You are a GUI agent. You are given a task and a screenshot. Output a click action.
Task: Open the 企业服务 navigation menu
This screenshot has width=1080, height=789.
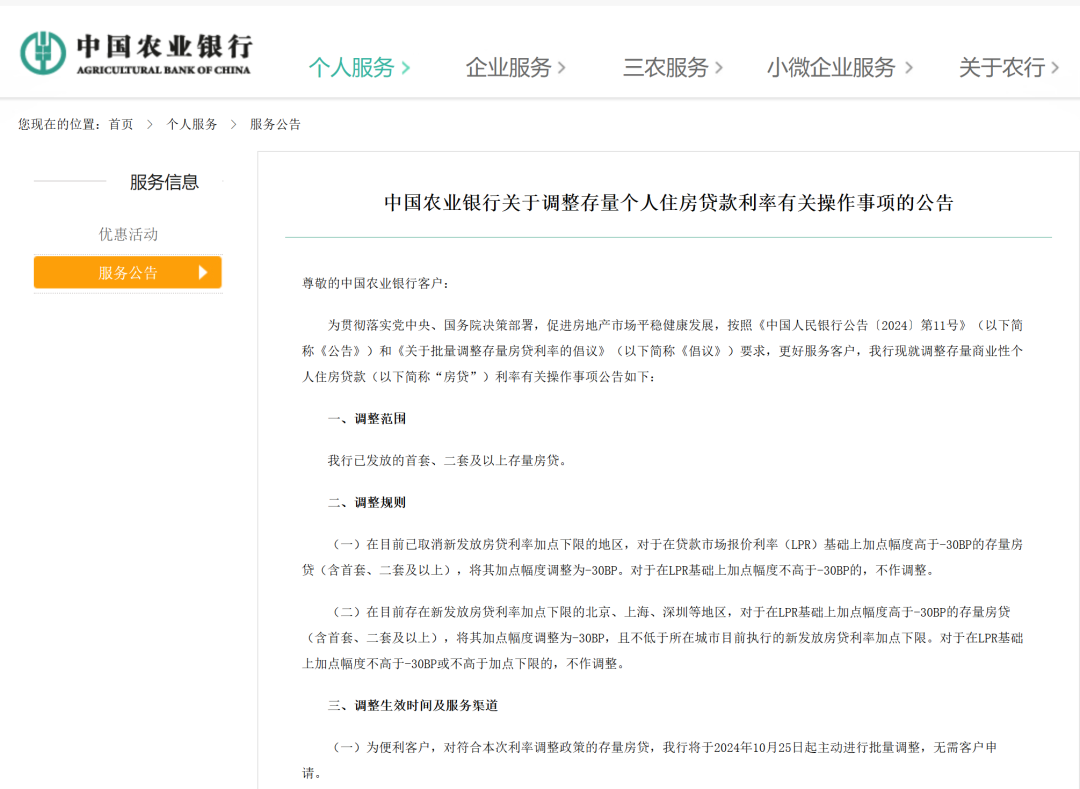(516, 67)
